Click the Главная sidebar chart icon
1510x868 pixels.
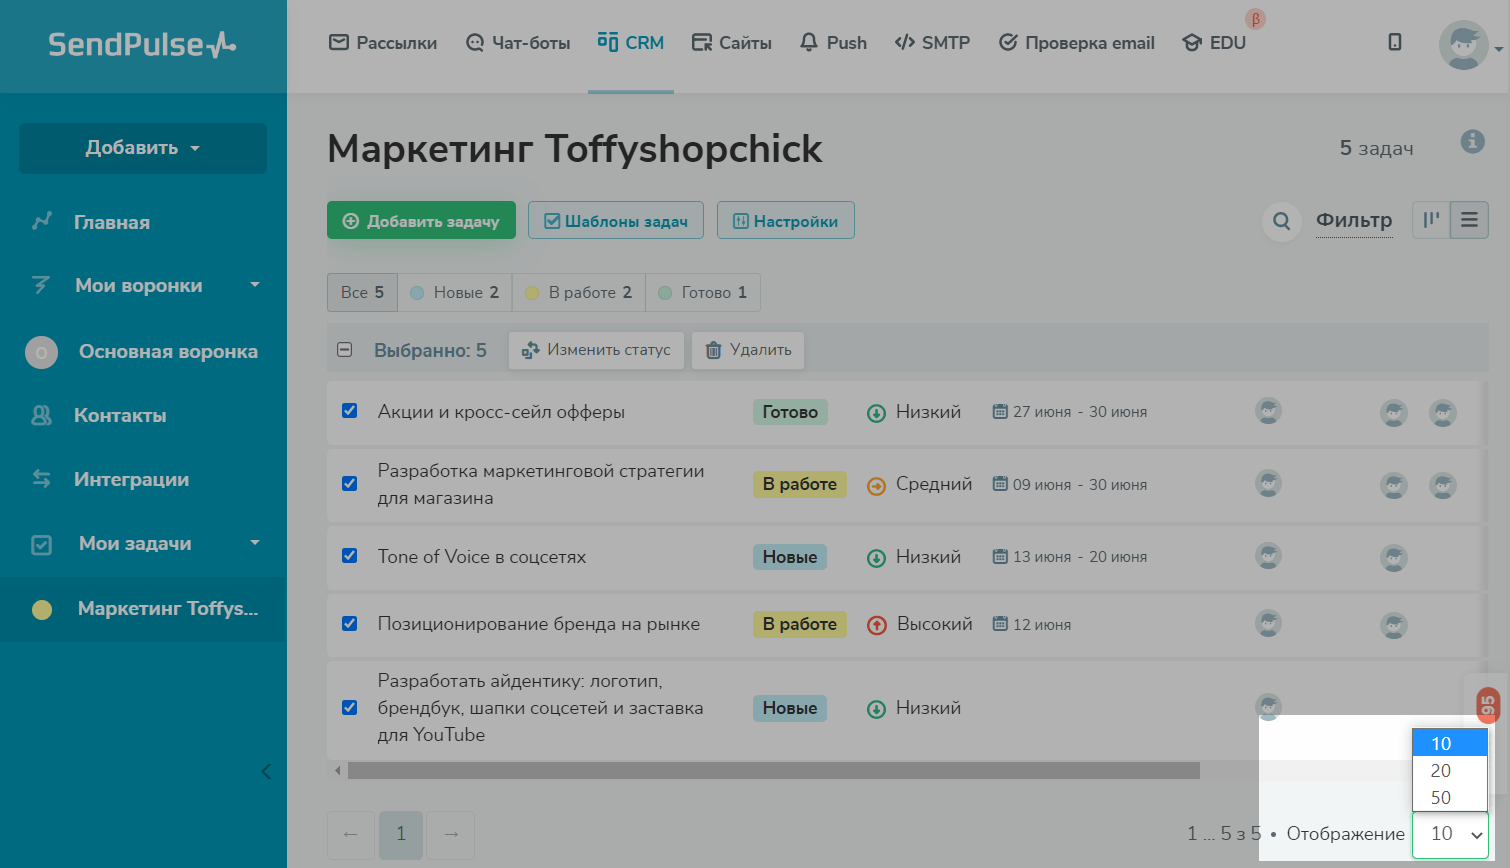coord(41,222)
